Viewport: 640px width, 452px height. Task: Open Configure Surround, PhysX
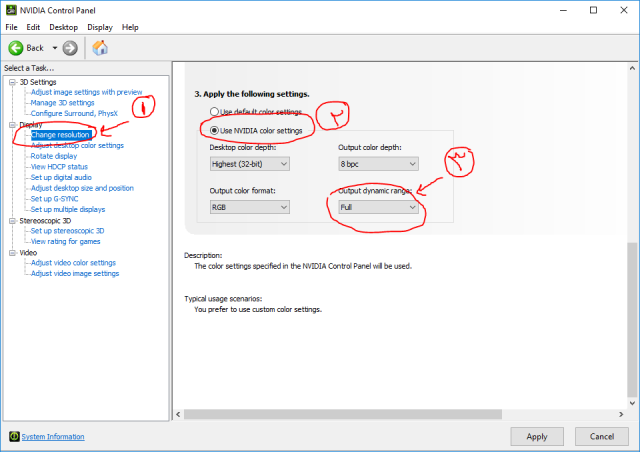point(74,114)
